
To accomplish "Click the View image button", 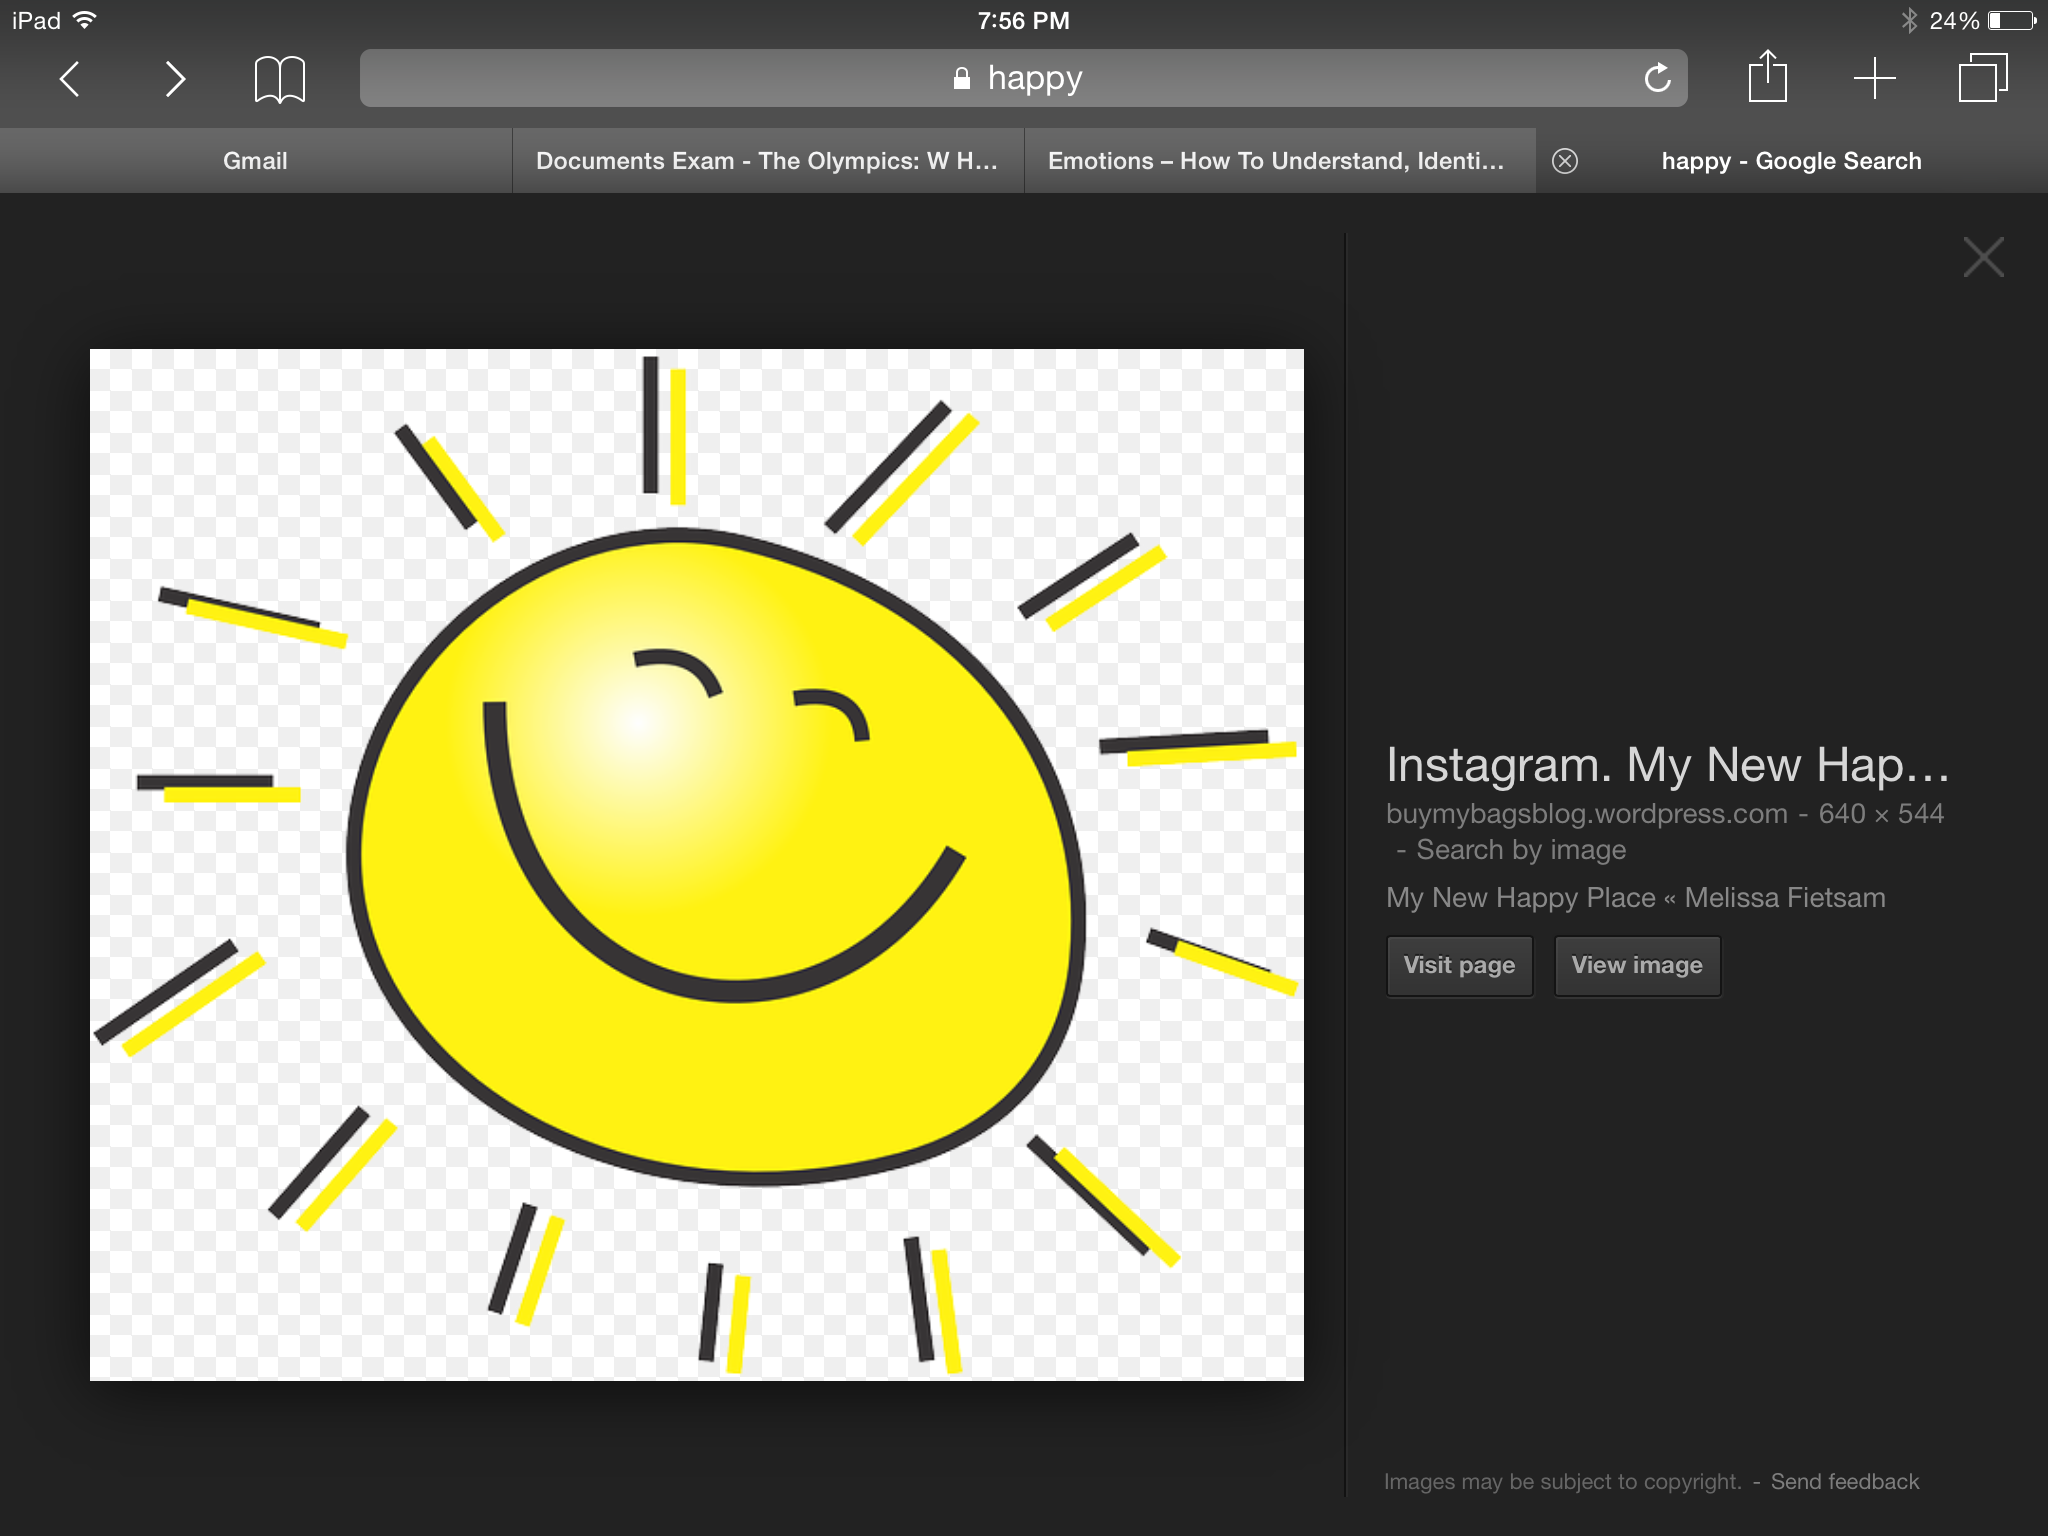I will pyautogui.click(x=1636, y=965).
